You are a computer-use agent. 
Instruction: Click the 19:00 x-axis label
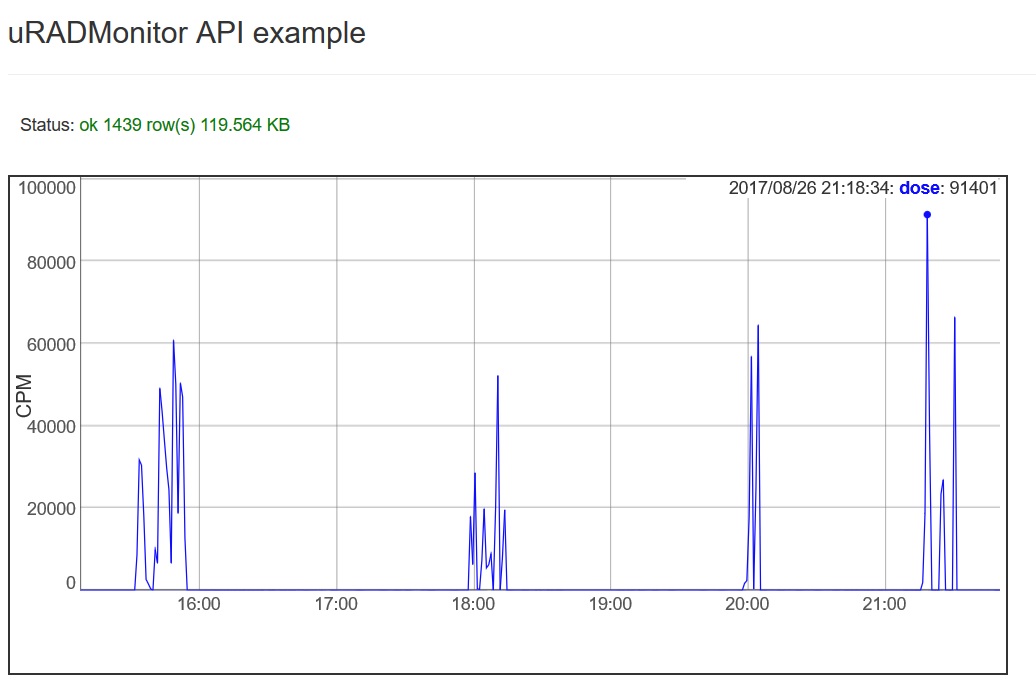[x=610, y=604]
